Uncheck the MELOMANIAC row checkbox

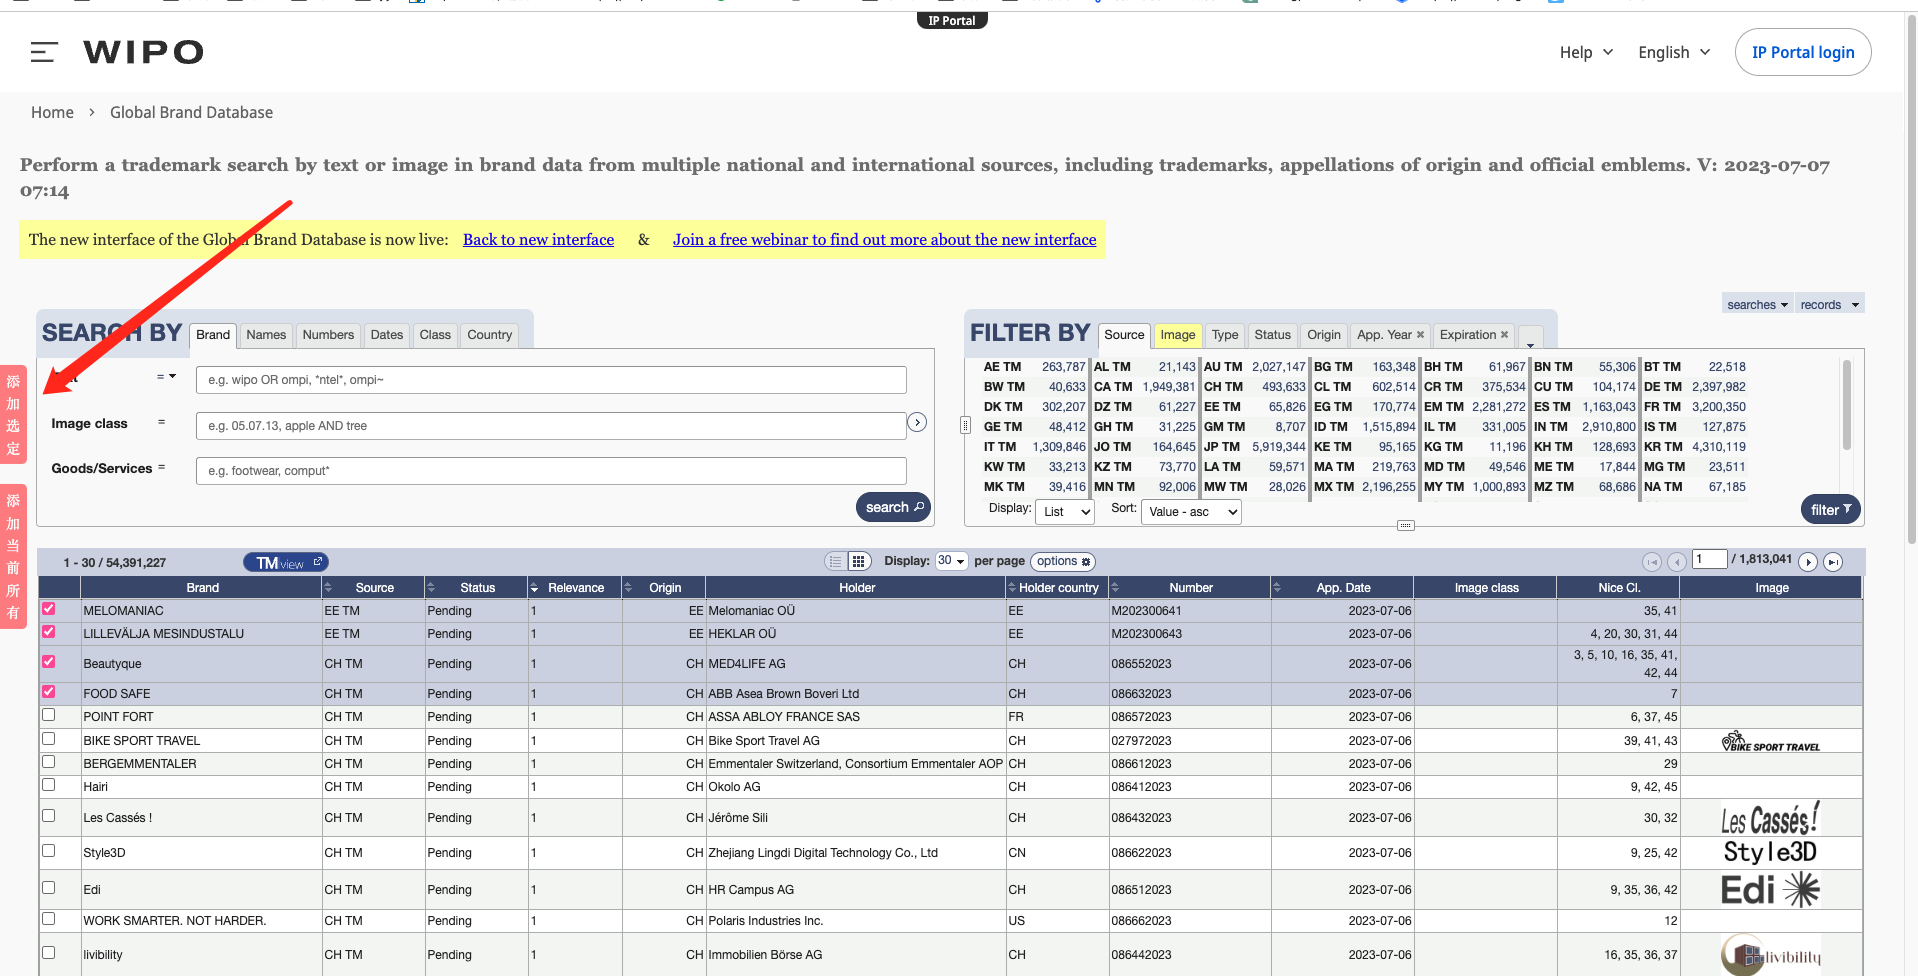tap(48, 608)
